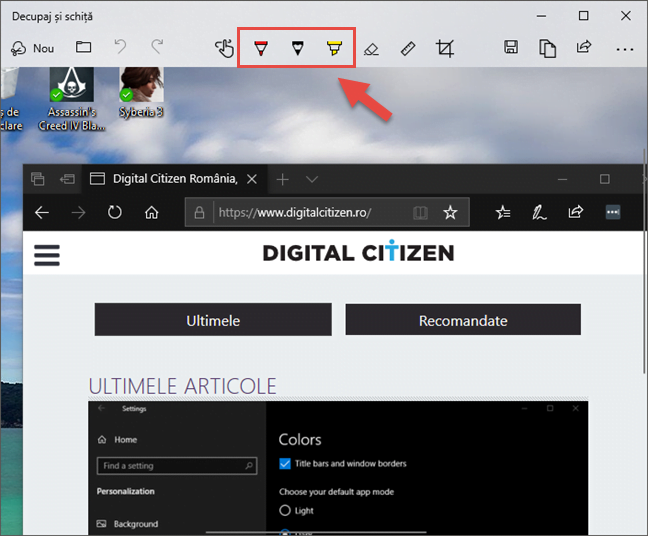The height and width of the screenshot is (536, 648).
Task: Select the yellow highlighter tool
Action: coord(334,48)
